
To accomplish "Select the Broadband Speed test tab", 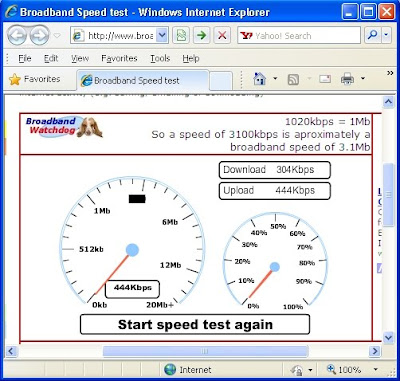I will click(143, 80).
